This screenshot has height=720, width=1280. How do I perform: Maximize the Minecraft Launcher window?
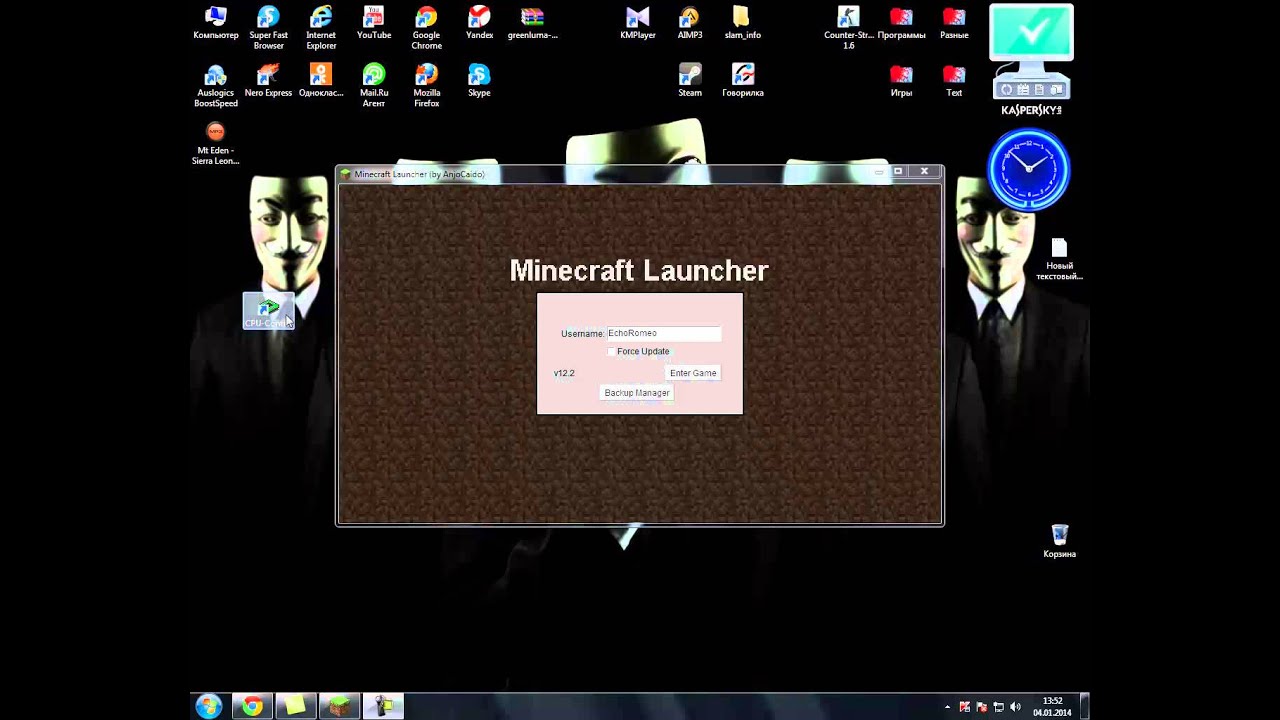898,172
